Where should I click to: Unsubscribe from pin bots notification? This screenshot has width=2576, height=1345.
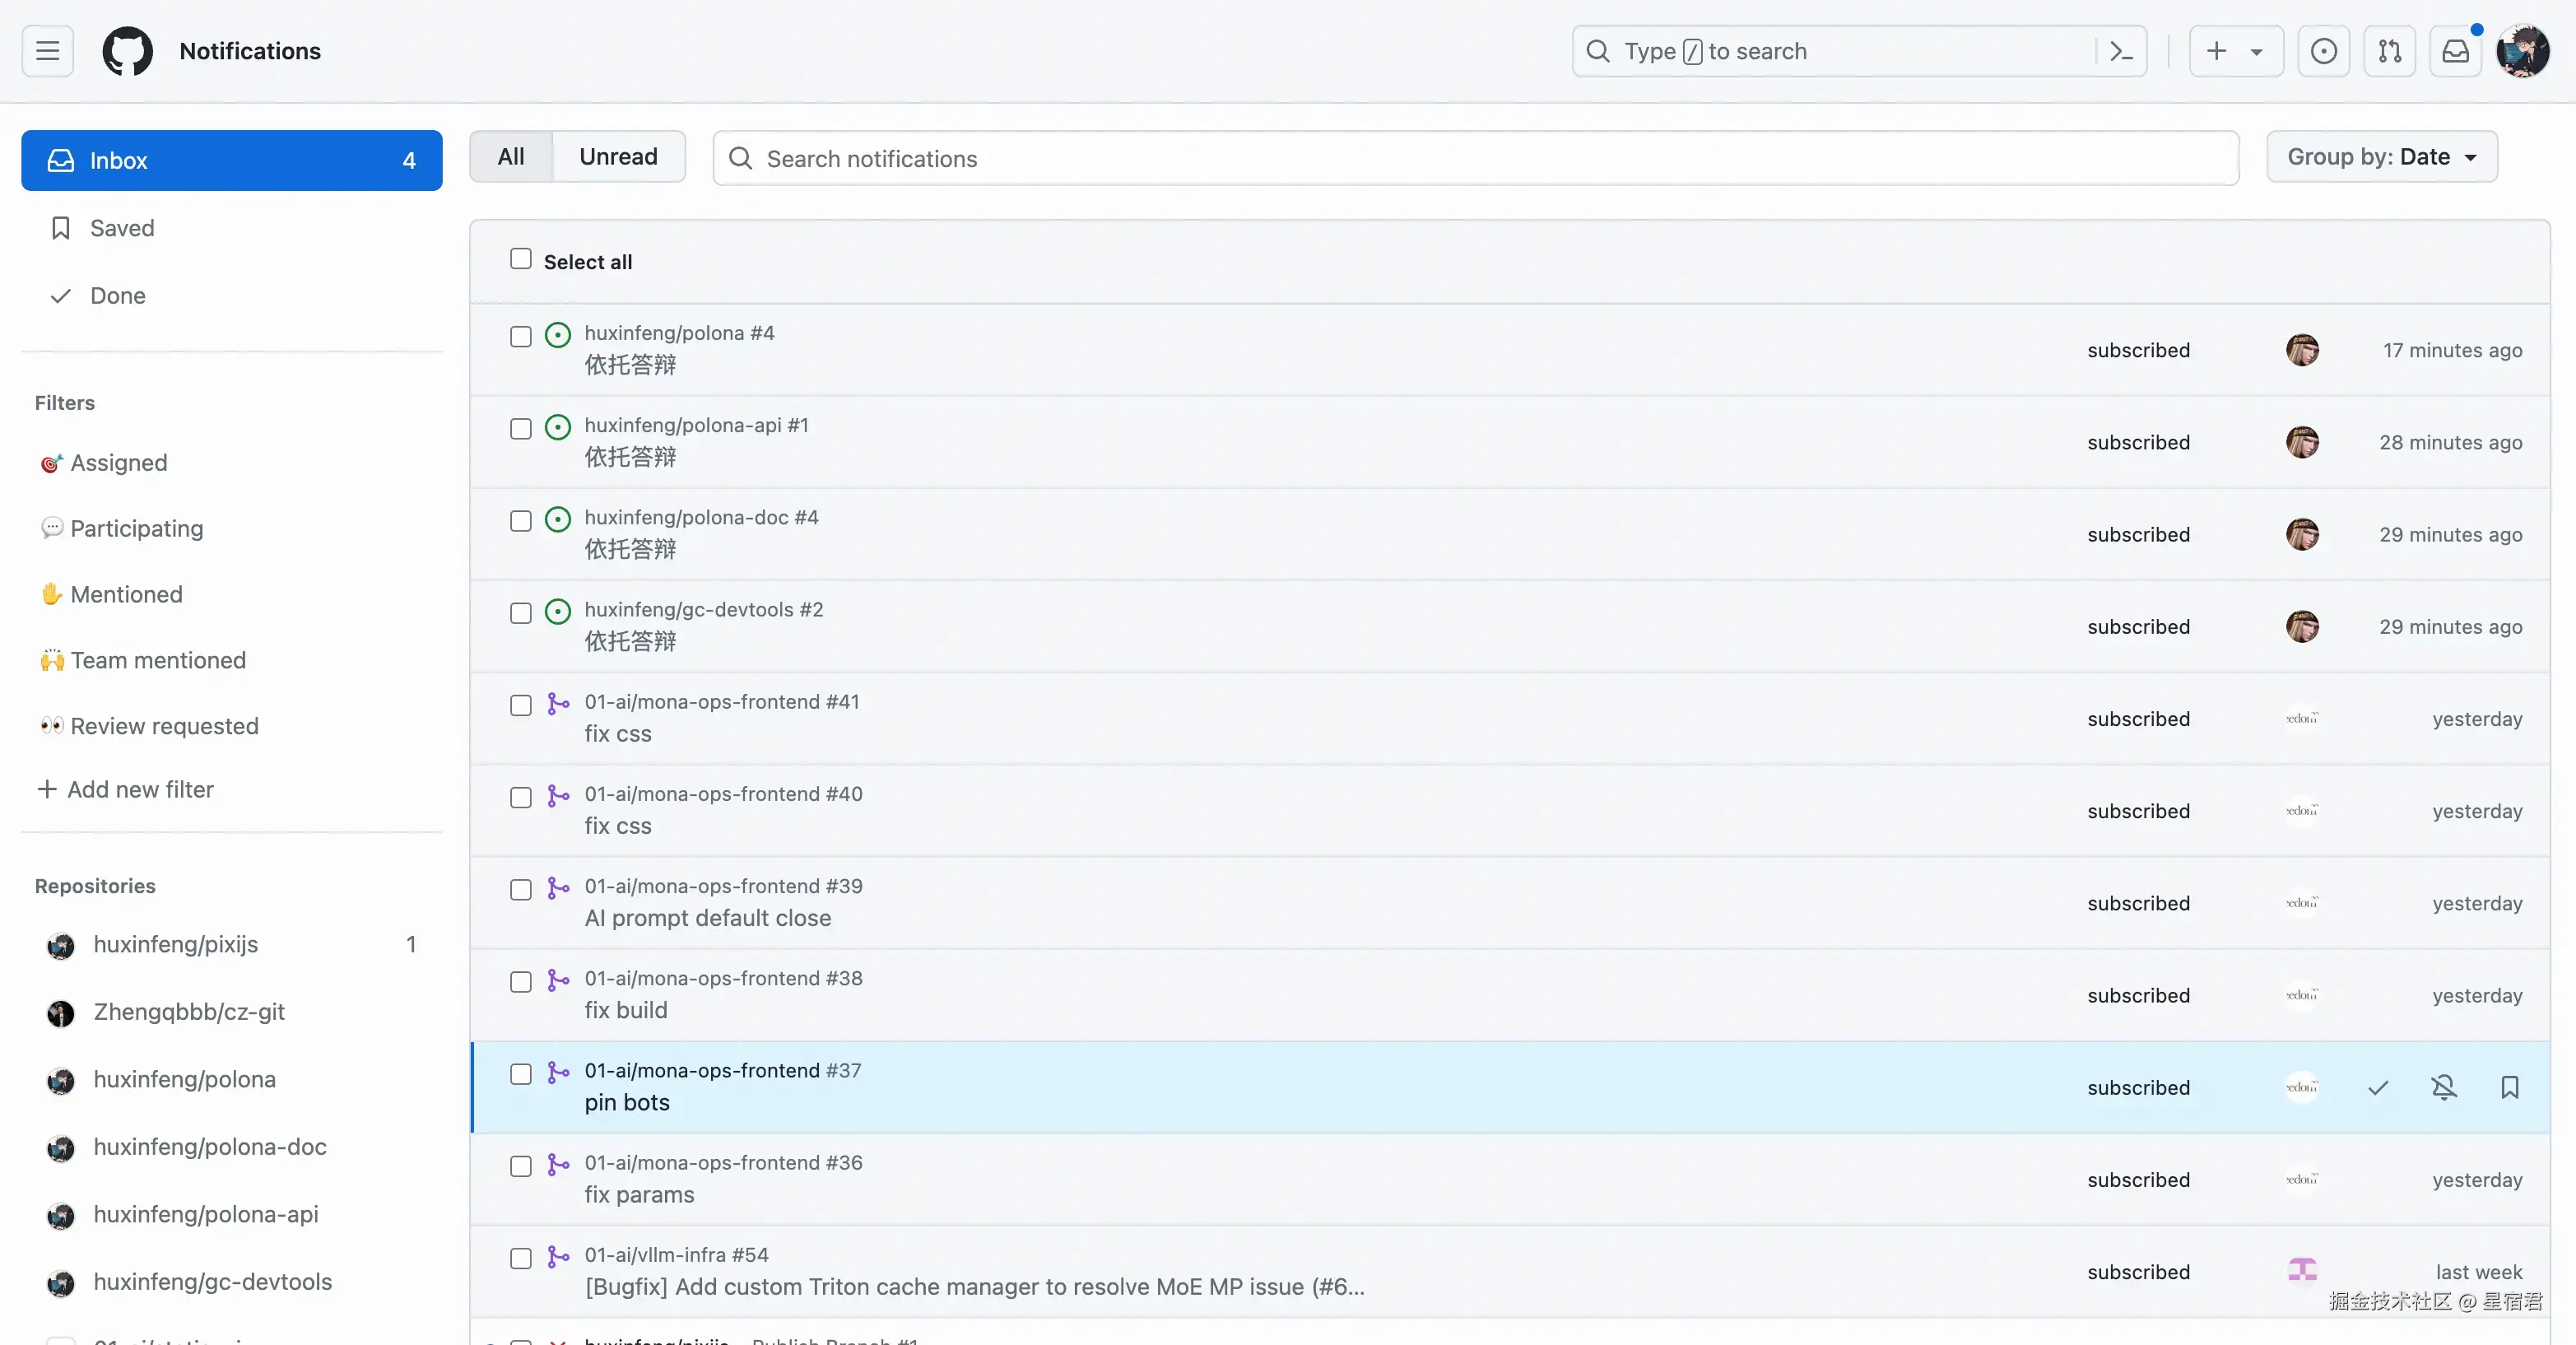click(2443, 1087)
